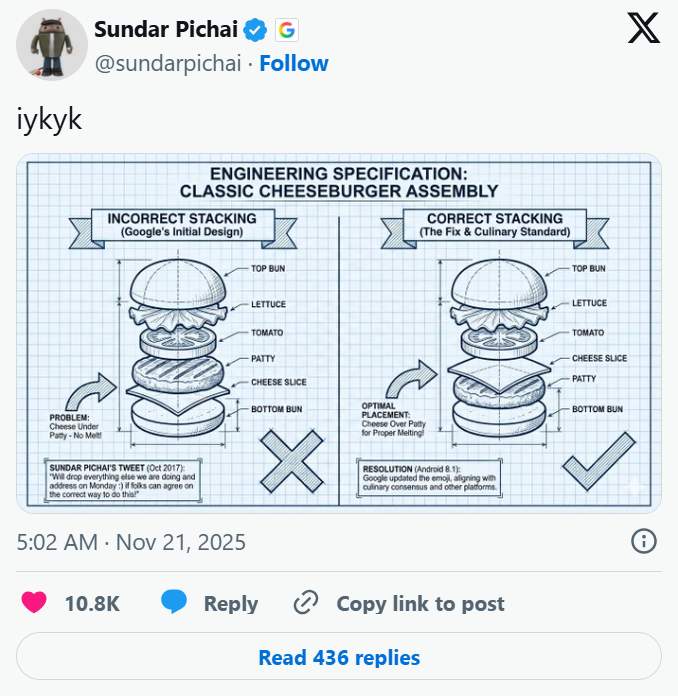Image resolution: width=678 pixels, height=696 pixels.
Task: Open Read 436 replies
Action: click(339, 657)
